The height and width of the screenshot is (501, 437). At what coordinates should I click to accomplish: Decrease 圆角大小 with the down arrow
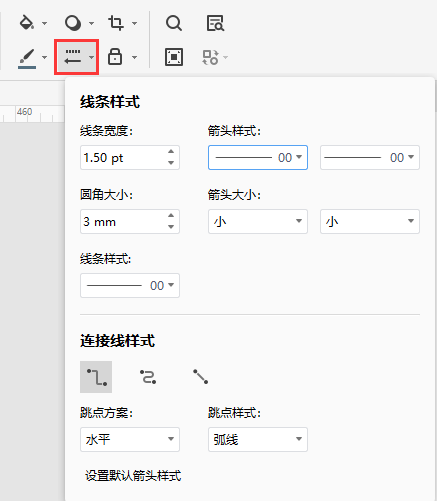(x=171, y=227)
